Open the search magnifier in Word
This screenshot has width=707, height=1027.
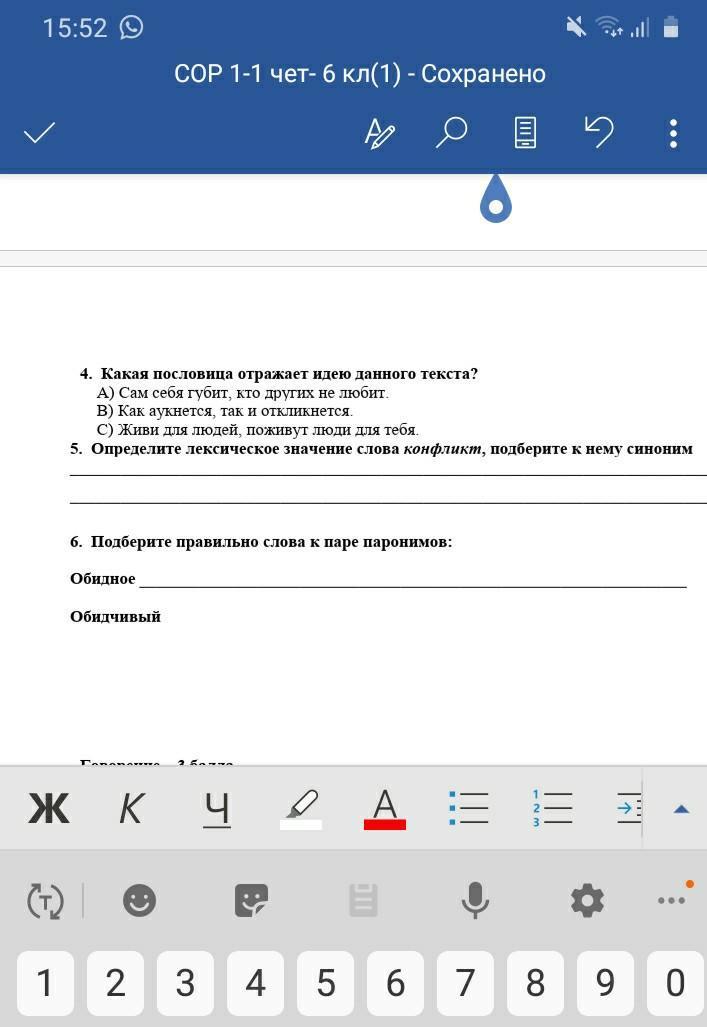pyautogui.click(x=451, y=132)
